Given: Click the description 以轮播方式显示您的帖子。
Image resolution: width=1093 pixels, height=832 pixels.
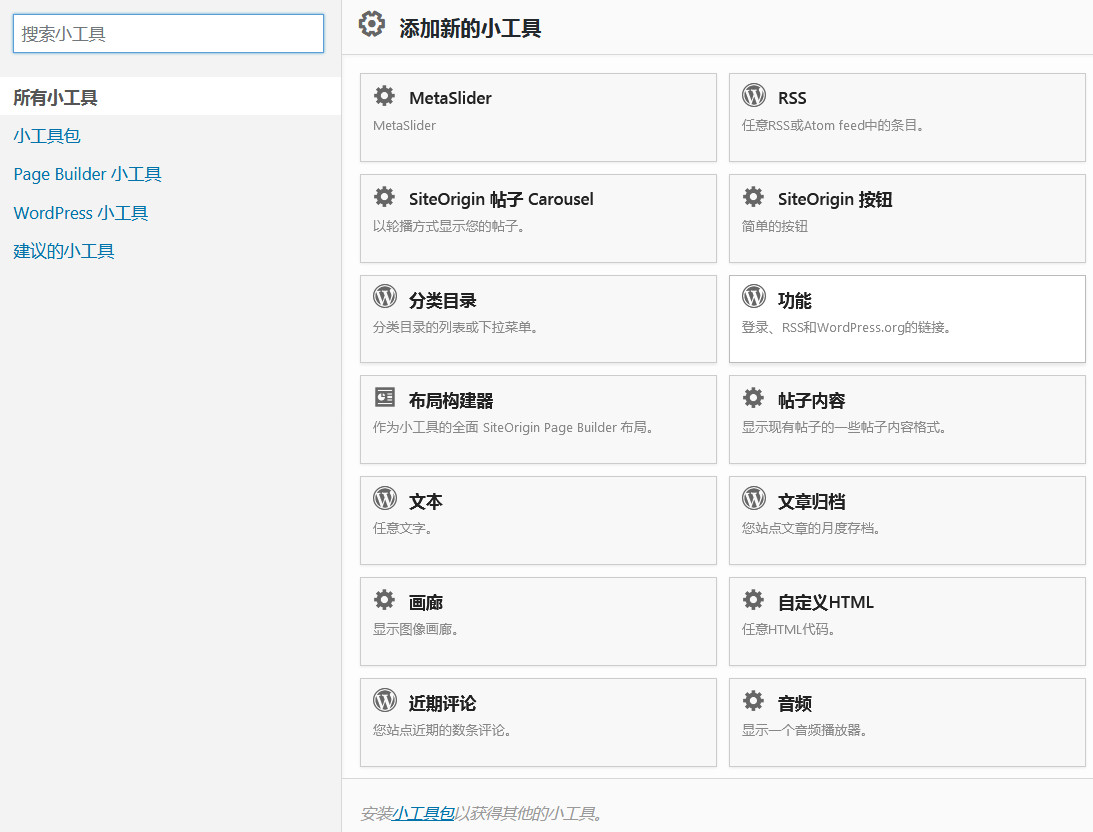Looking at the screenshot, I should coord(449,226).
